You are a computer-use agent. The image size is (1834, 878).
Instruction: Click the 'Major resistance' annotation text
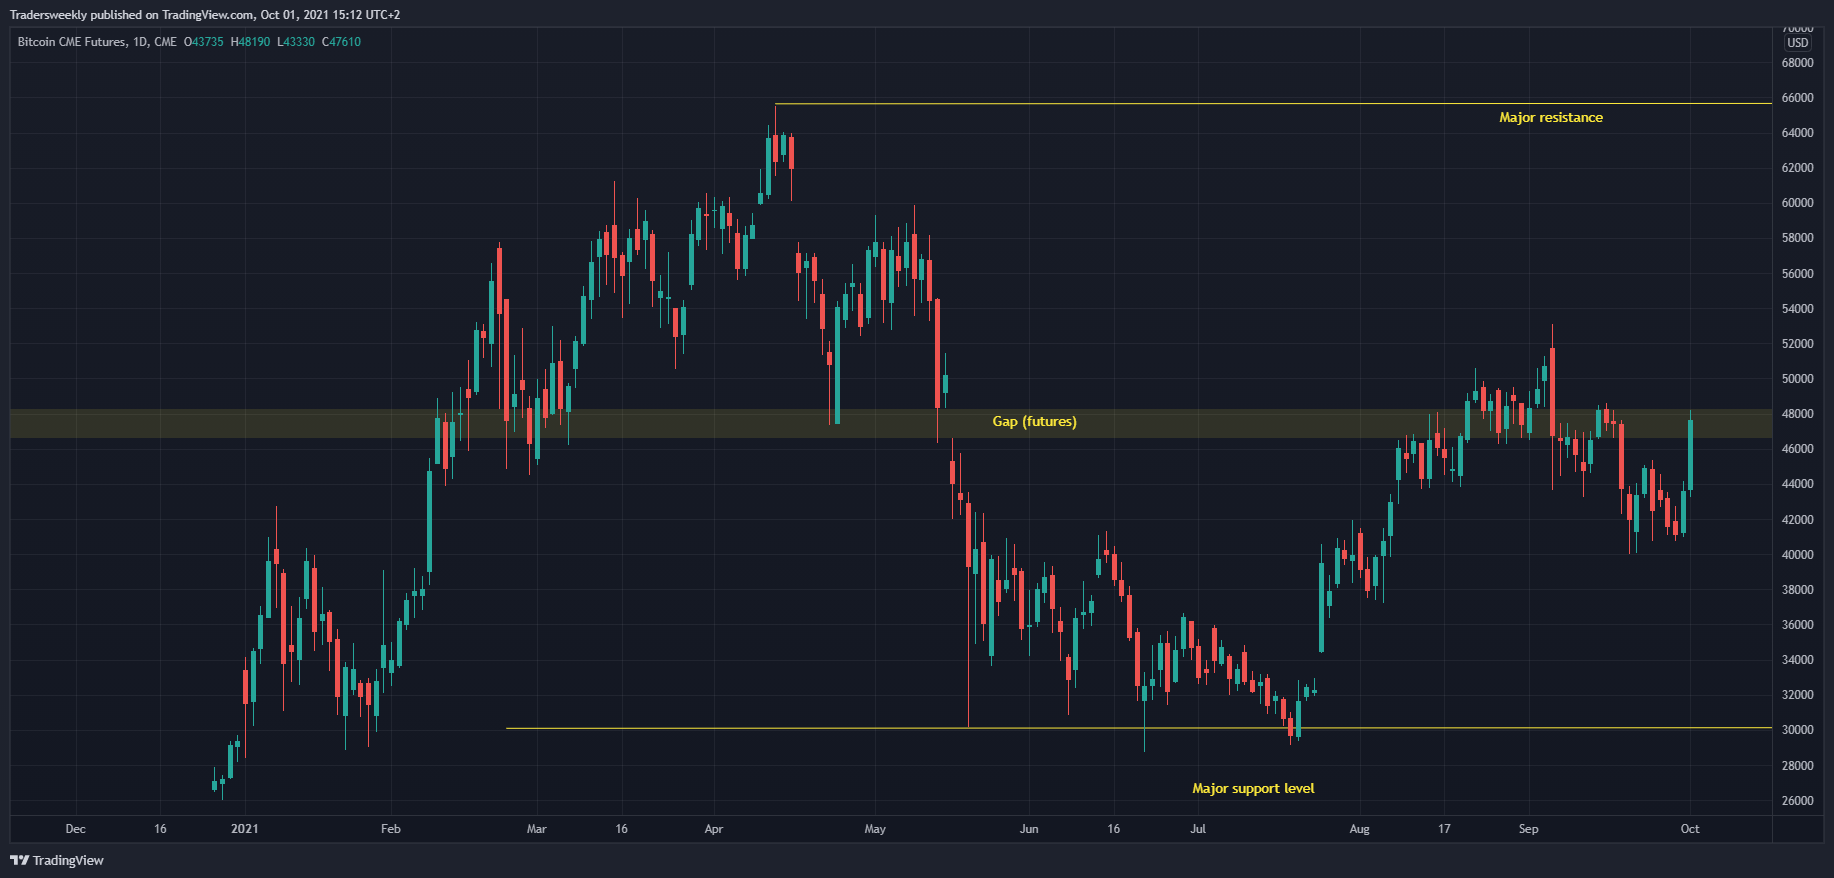point(1551,118)
